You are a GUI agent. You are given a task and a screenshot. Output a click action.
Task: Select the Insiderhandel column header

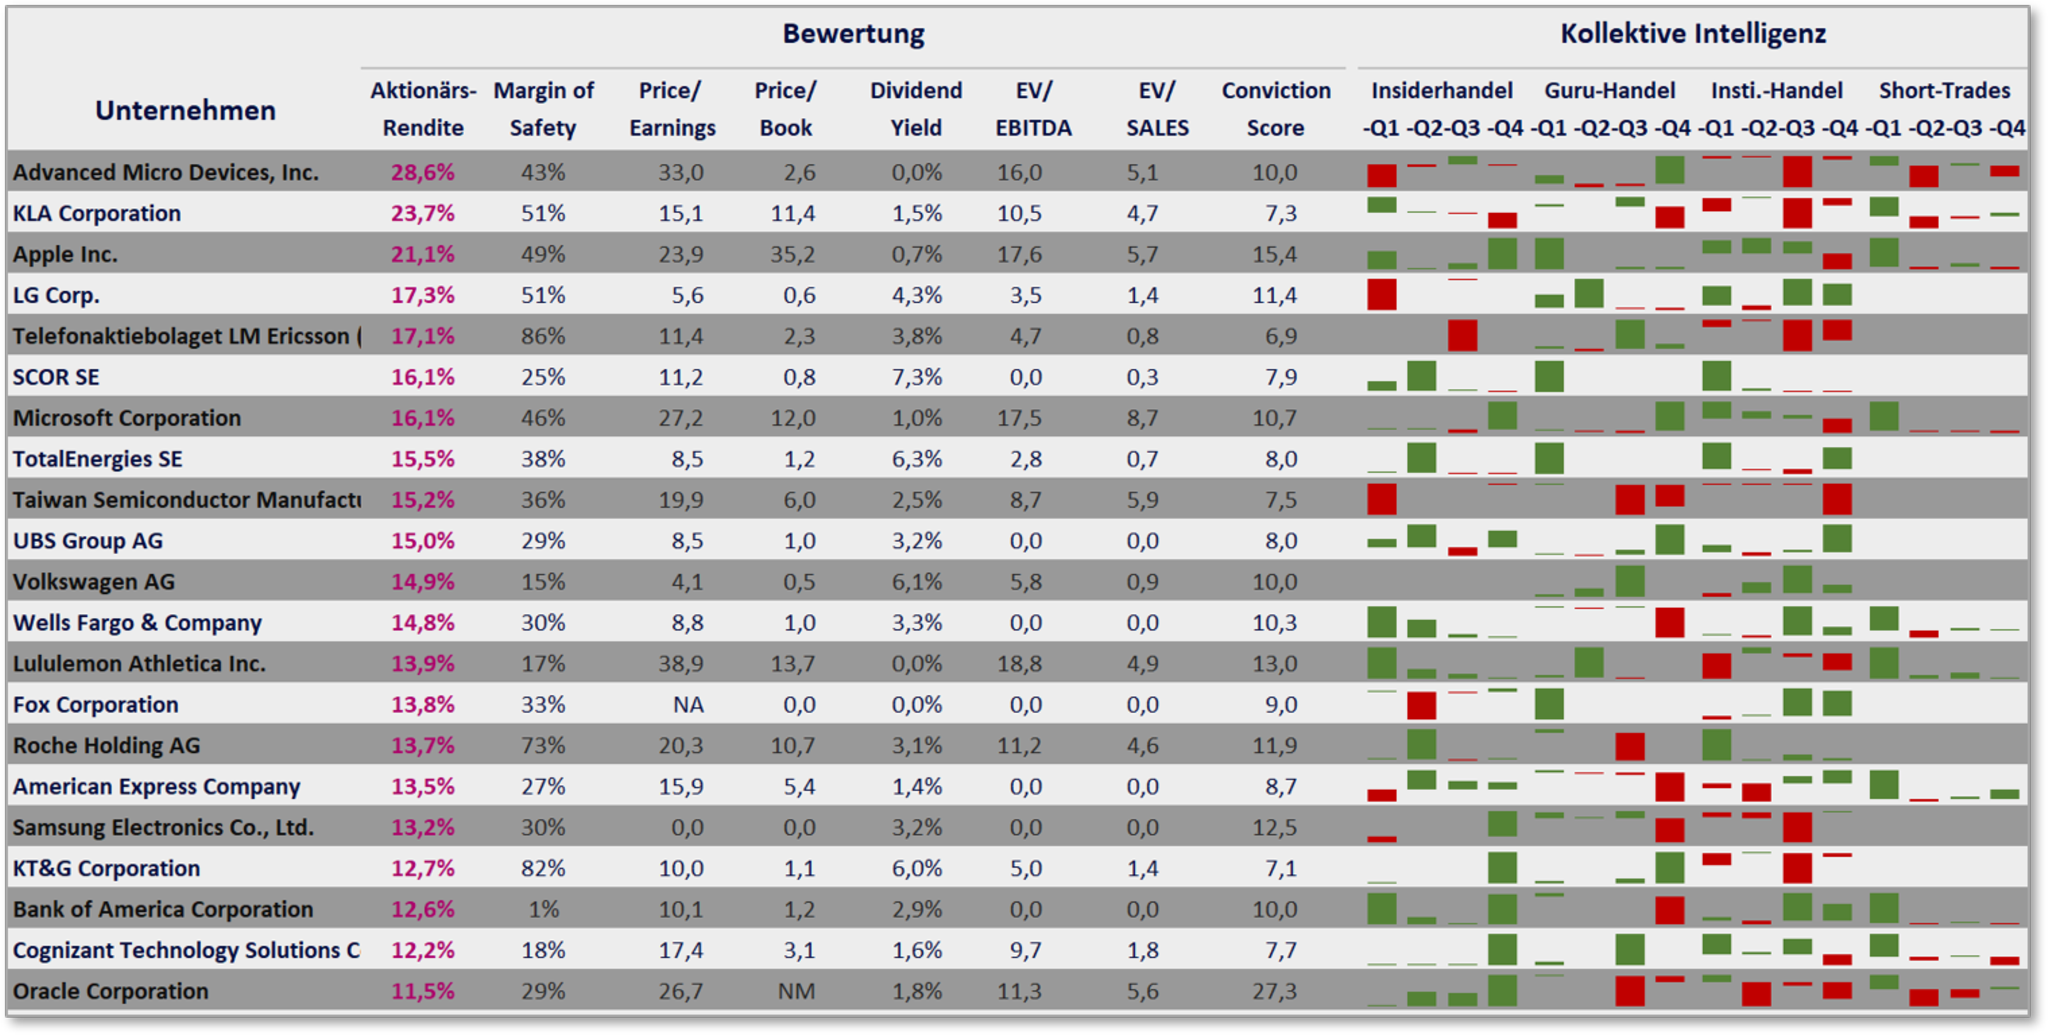click(1441, 91)
